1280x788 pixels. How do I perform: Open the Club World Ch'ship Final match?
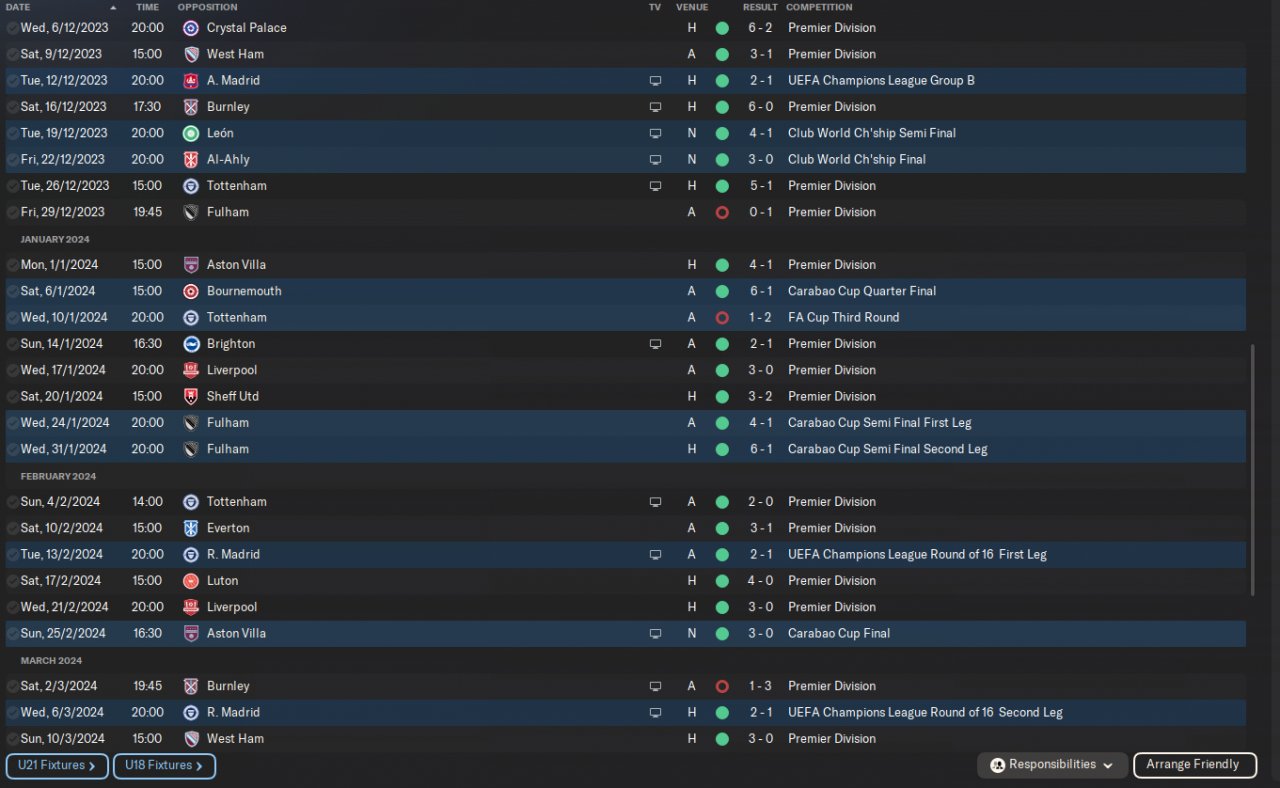pos(856,160)
